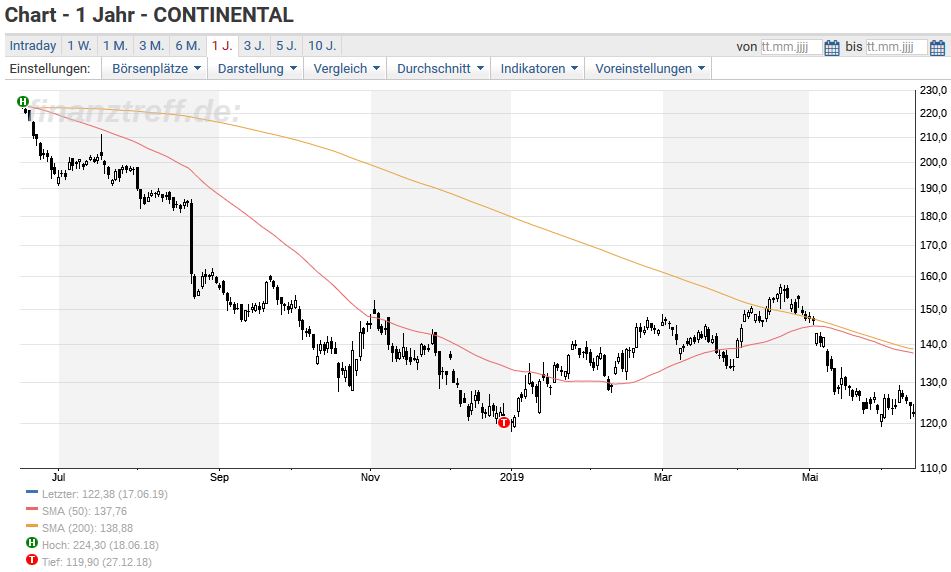This screenshot has height=572, width=951.
Task: Click the red SMA (50) legend swatch
Action: (x=32, y=510)
